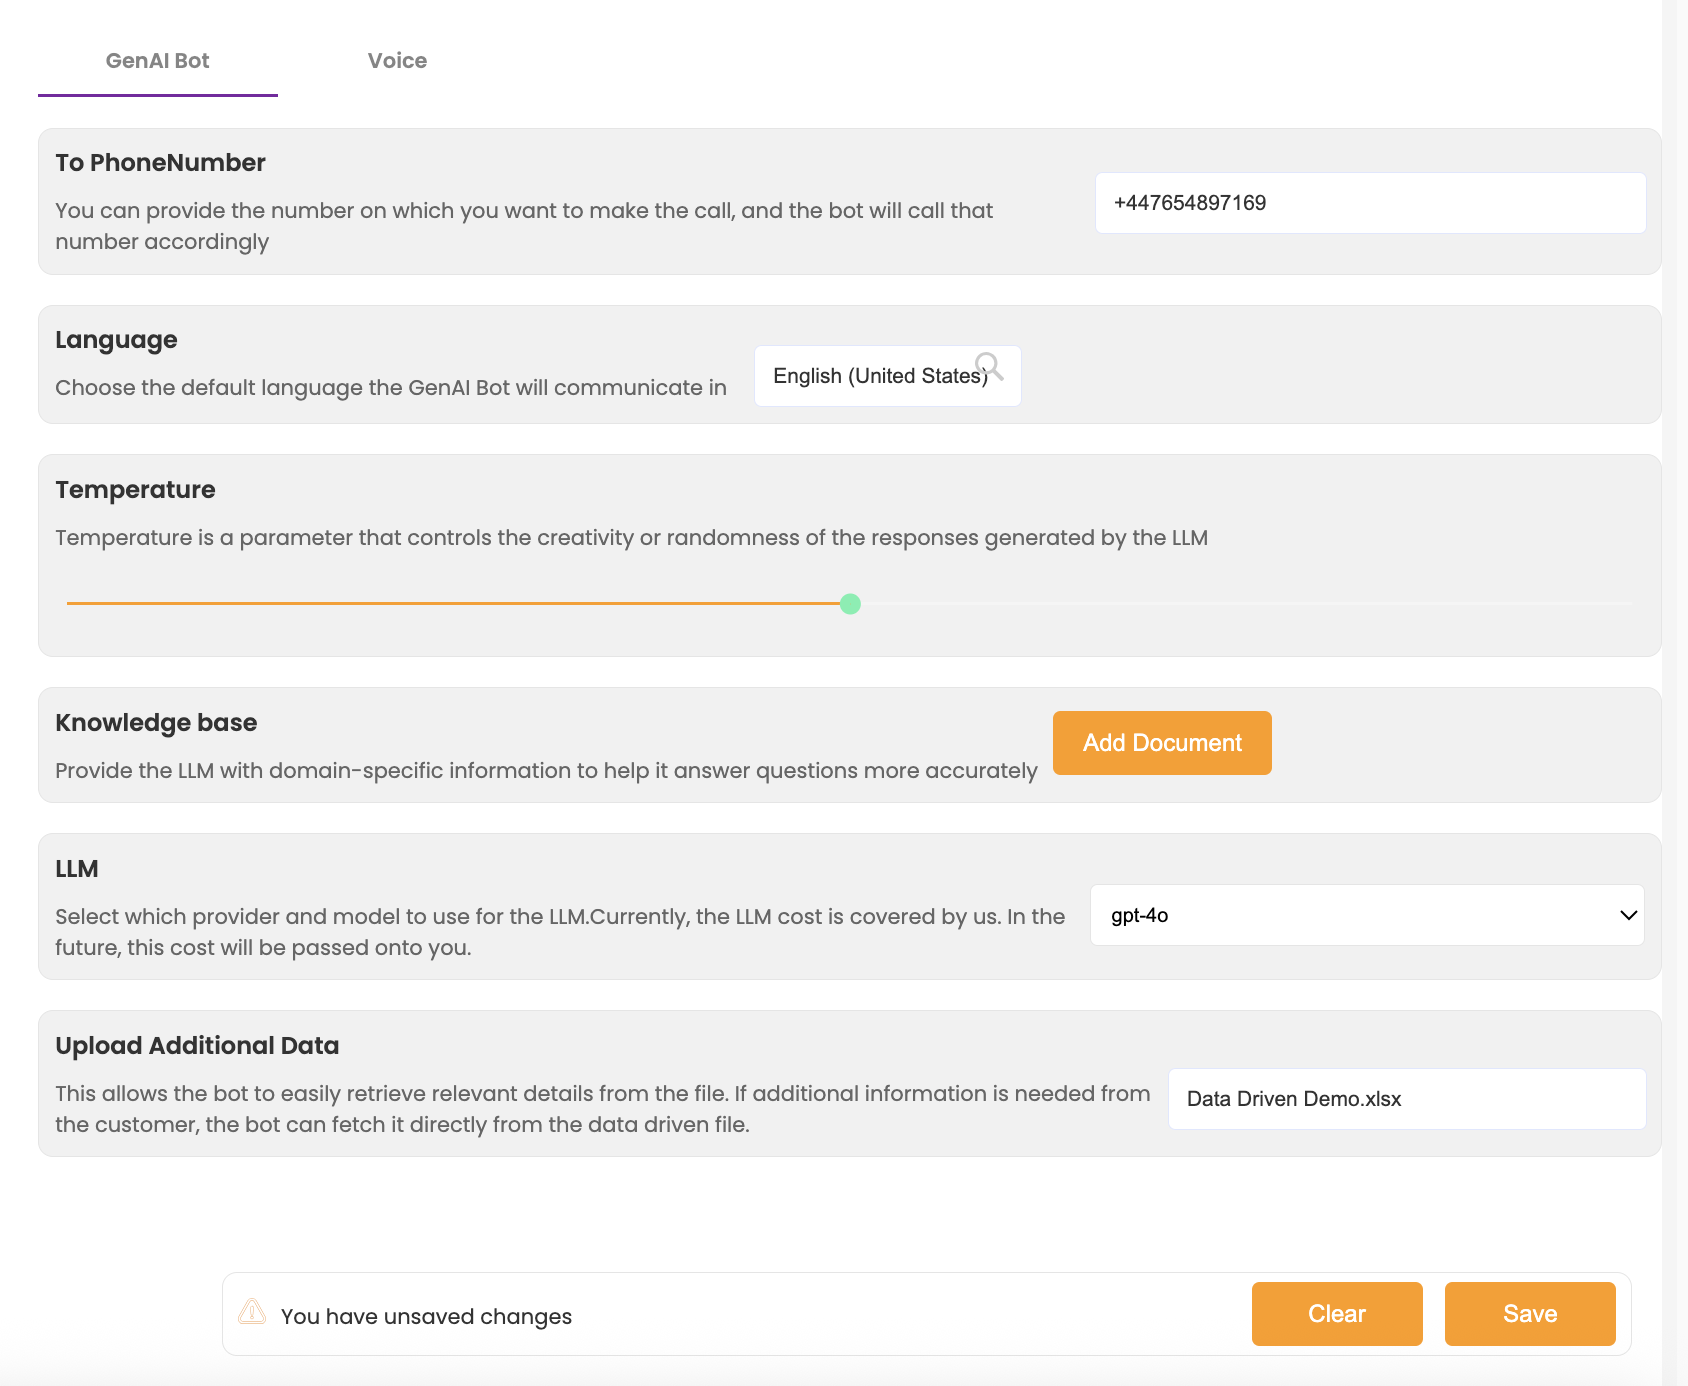Expand the LLM dropdown chevron arrow
Screen dimensions: 1688x1386
point(1627,915)
